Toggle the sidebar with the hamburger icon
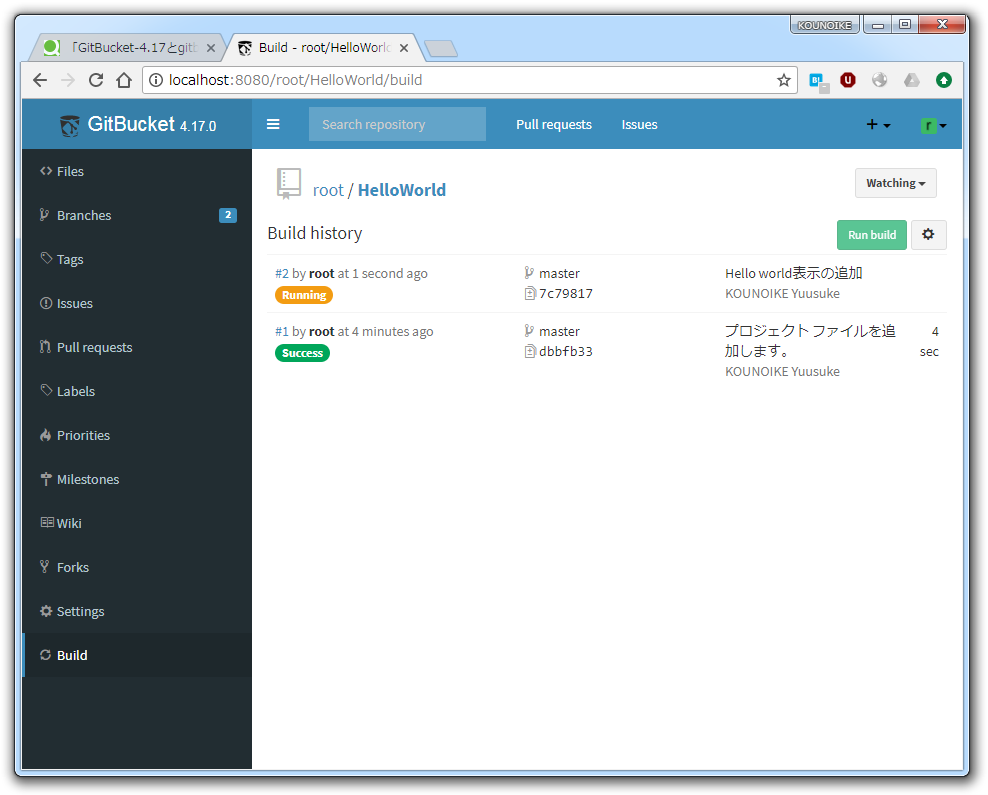The width and height of the screenshot is (988, 795). [x=273, y=124]
